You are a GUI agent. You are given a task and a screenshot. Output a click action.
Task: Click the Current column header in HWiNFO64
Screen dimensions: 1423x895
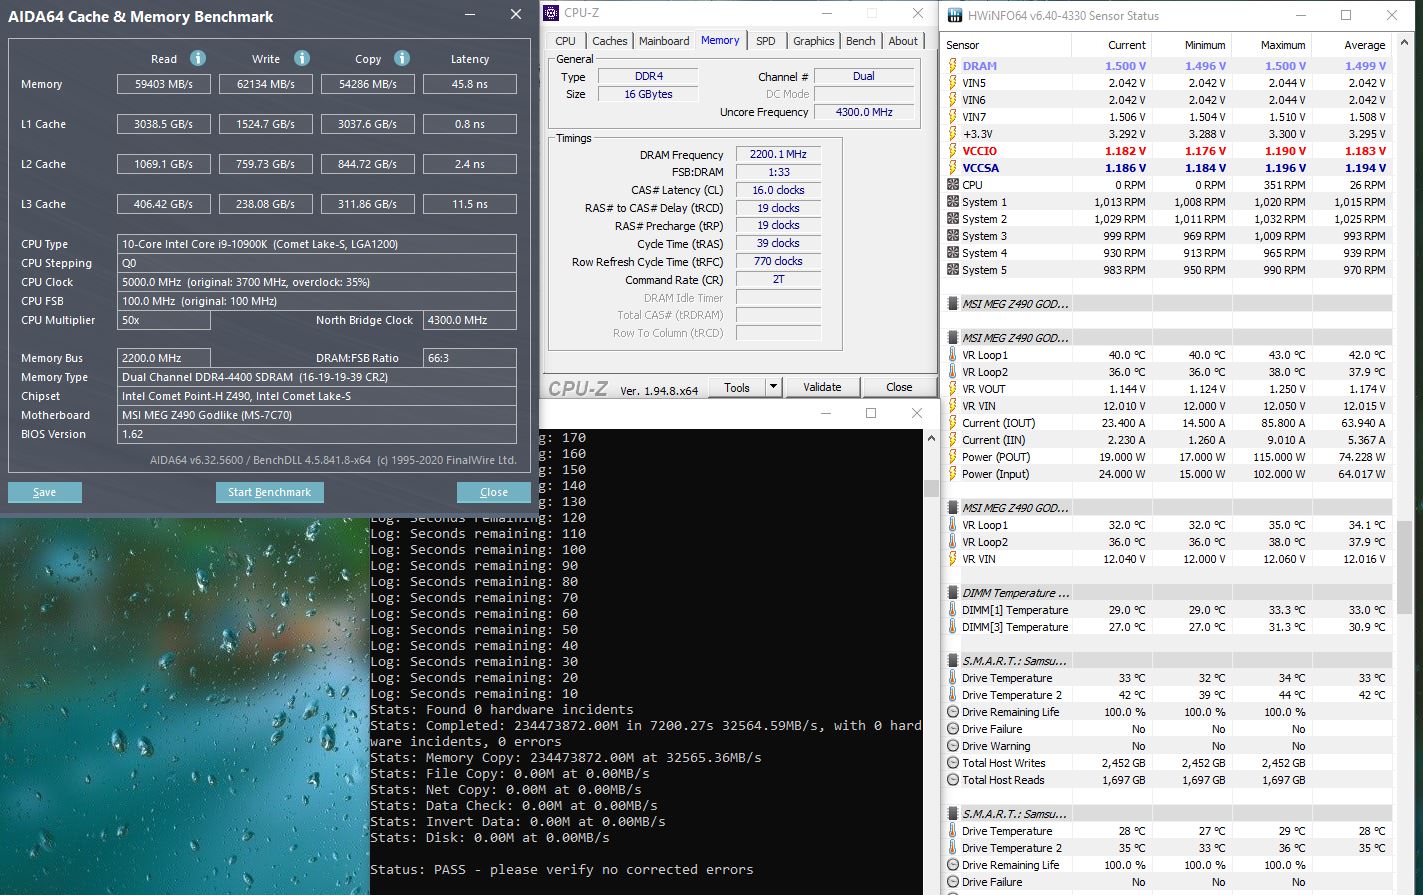[x=1111, y=45]
